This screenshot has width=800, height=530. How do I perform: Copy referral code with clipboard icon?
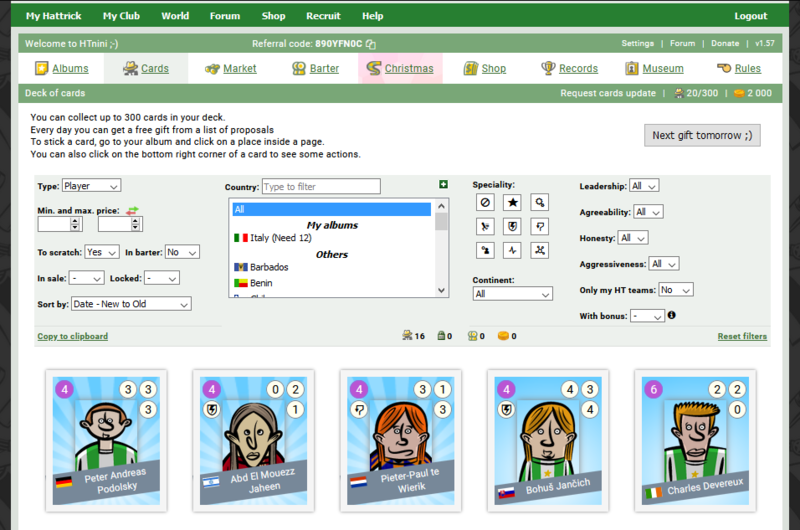click(x=371, y=44)
